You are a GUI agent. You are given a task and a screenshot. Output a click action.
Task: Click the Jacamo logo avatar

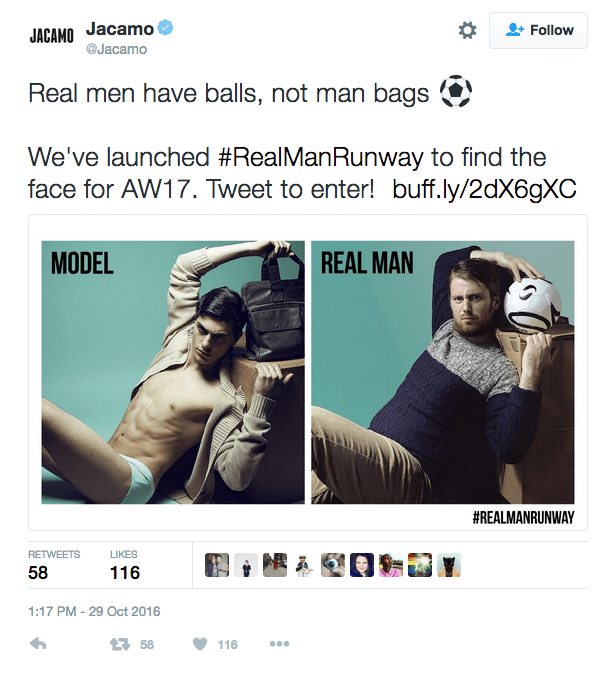pos(50,36)
